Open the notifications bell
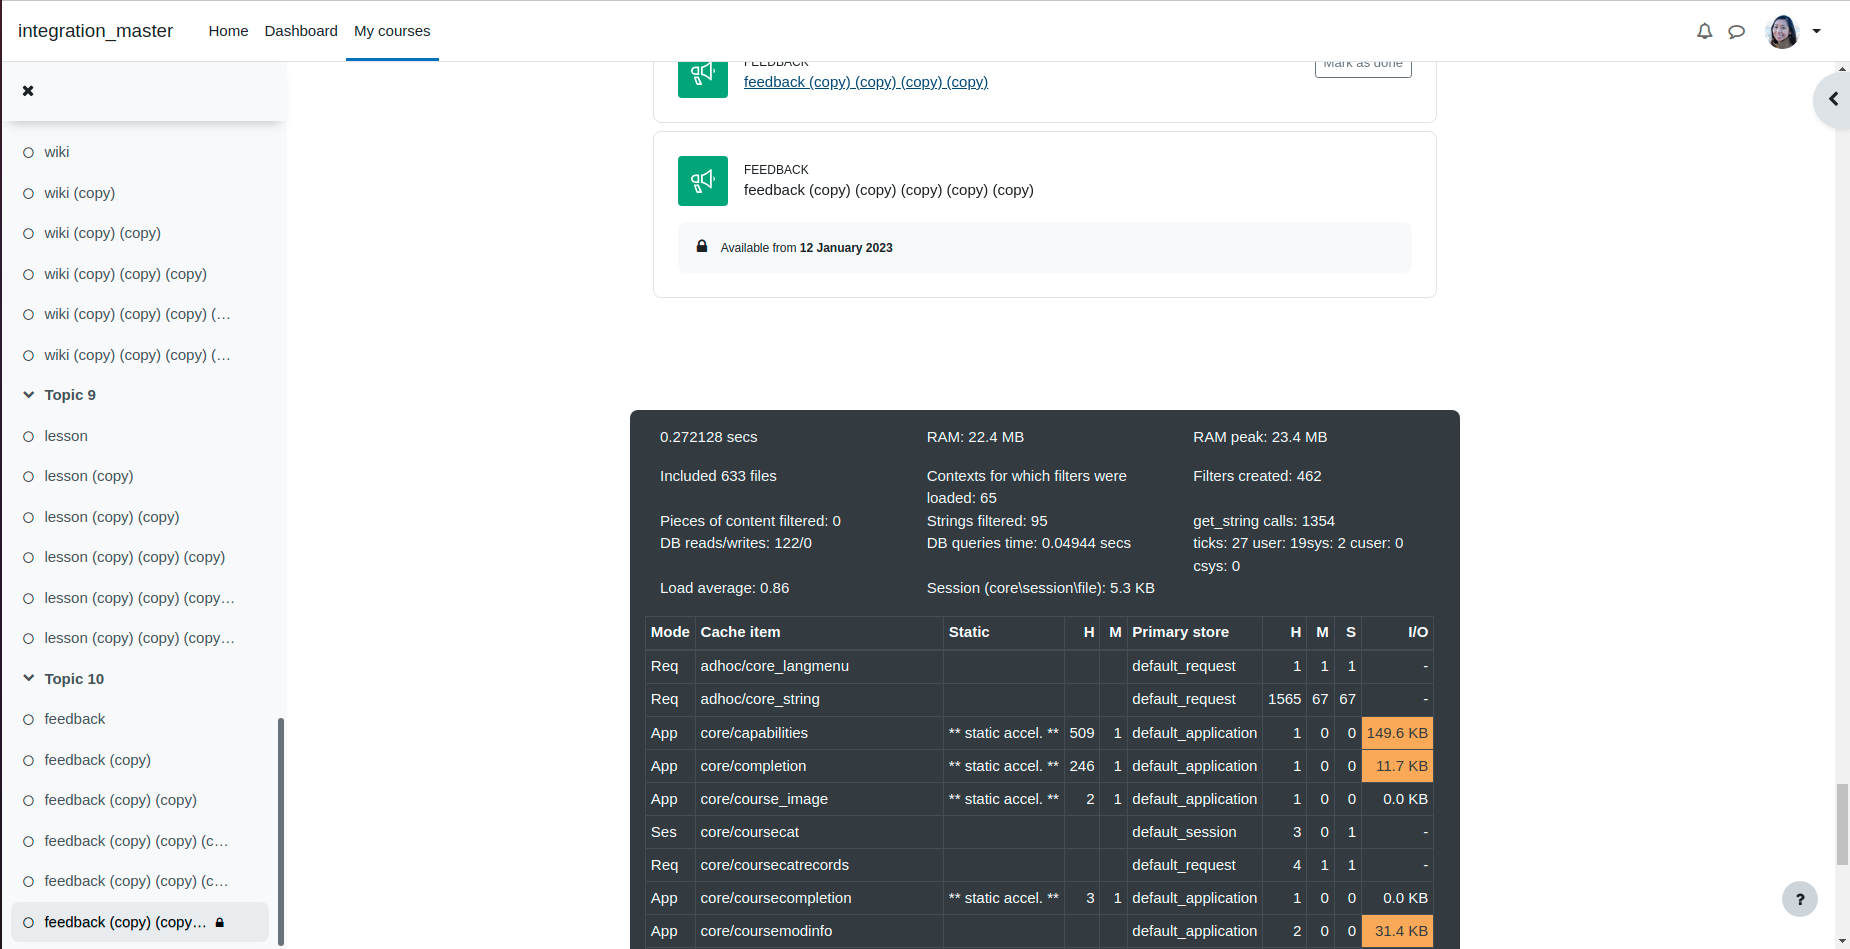 [1705, 31]
